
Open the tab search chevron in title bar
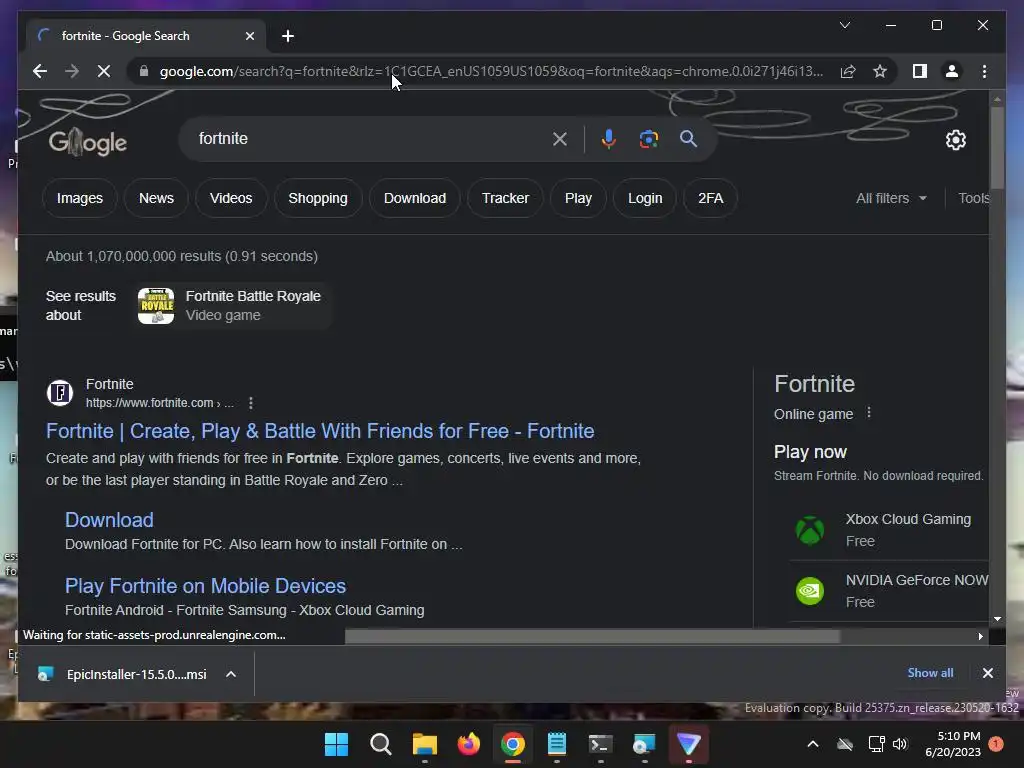(x=844, y=25)
